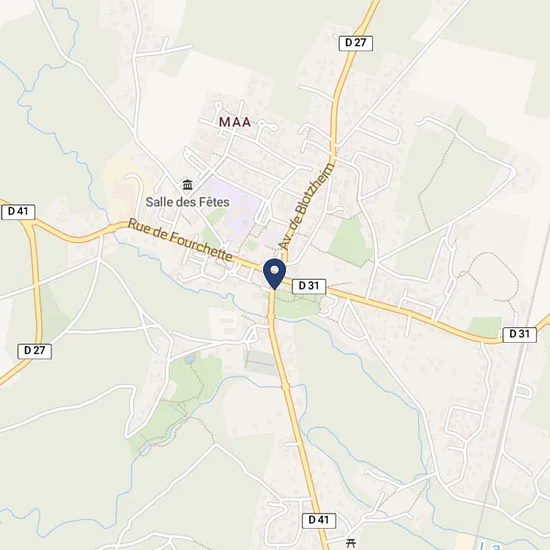550x550 pixels.
Task: Select the partial blue "La" water label
Action: (489, 545)
